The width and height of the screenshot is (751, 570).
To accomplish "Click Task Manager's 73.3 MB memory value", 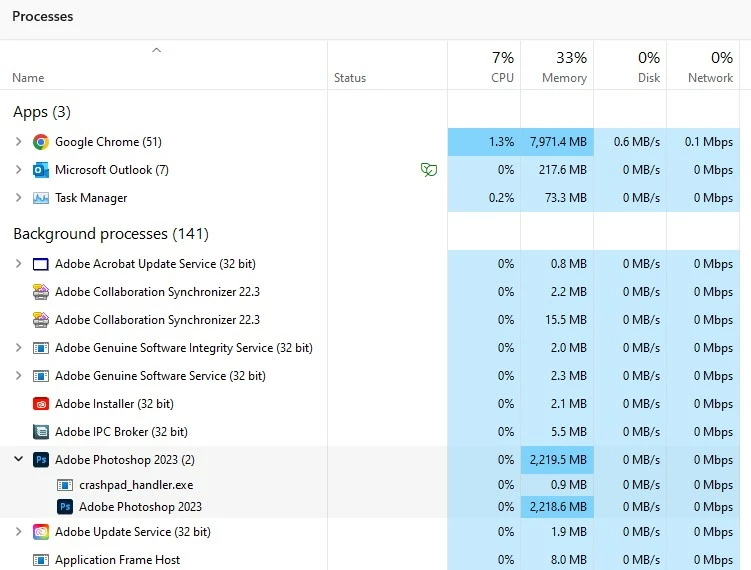I will pos(566,198).
